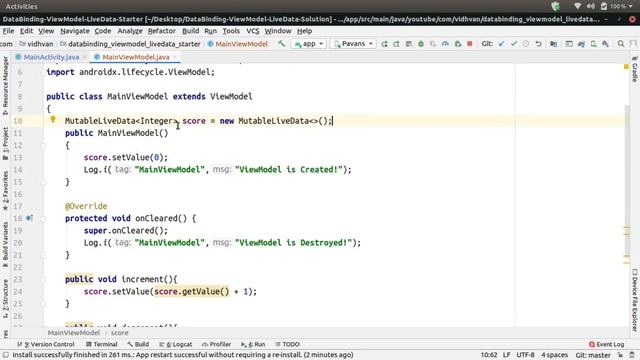Open Project Structure from the toolbar
640x360 pixels.
tap(553, 44)
